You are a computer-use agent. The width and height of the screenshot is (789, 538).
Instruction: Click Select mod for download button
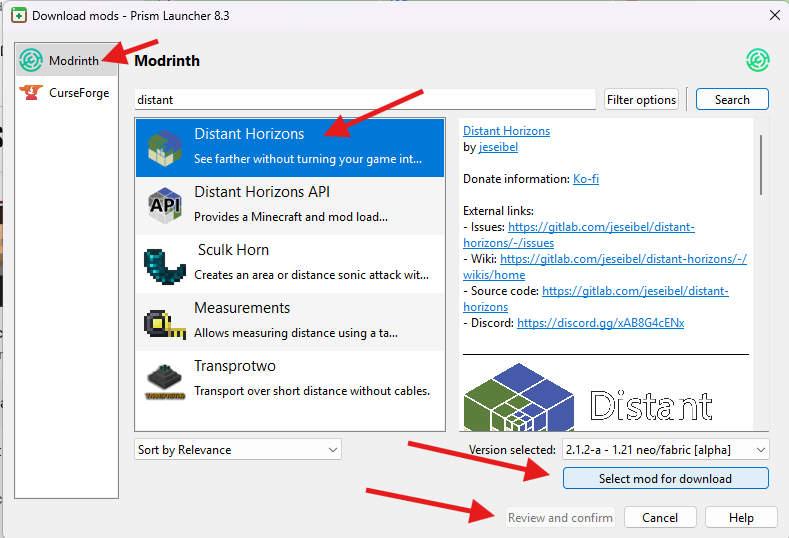tap(665, 478)
